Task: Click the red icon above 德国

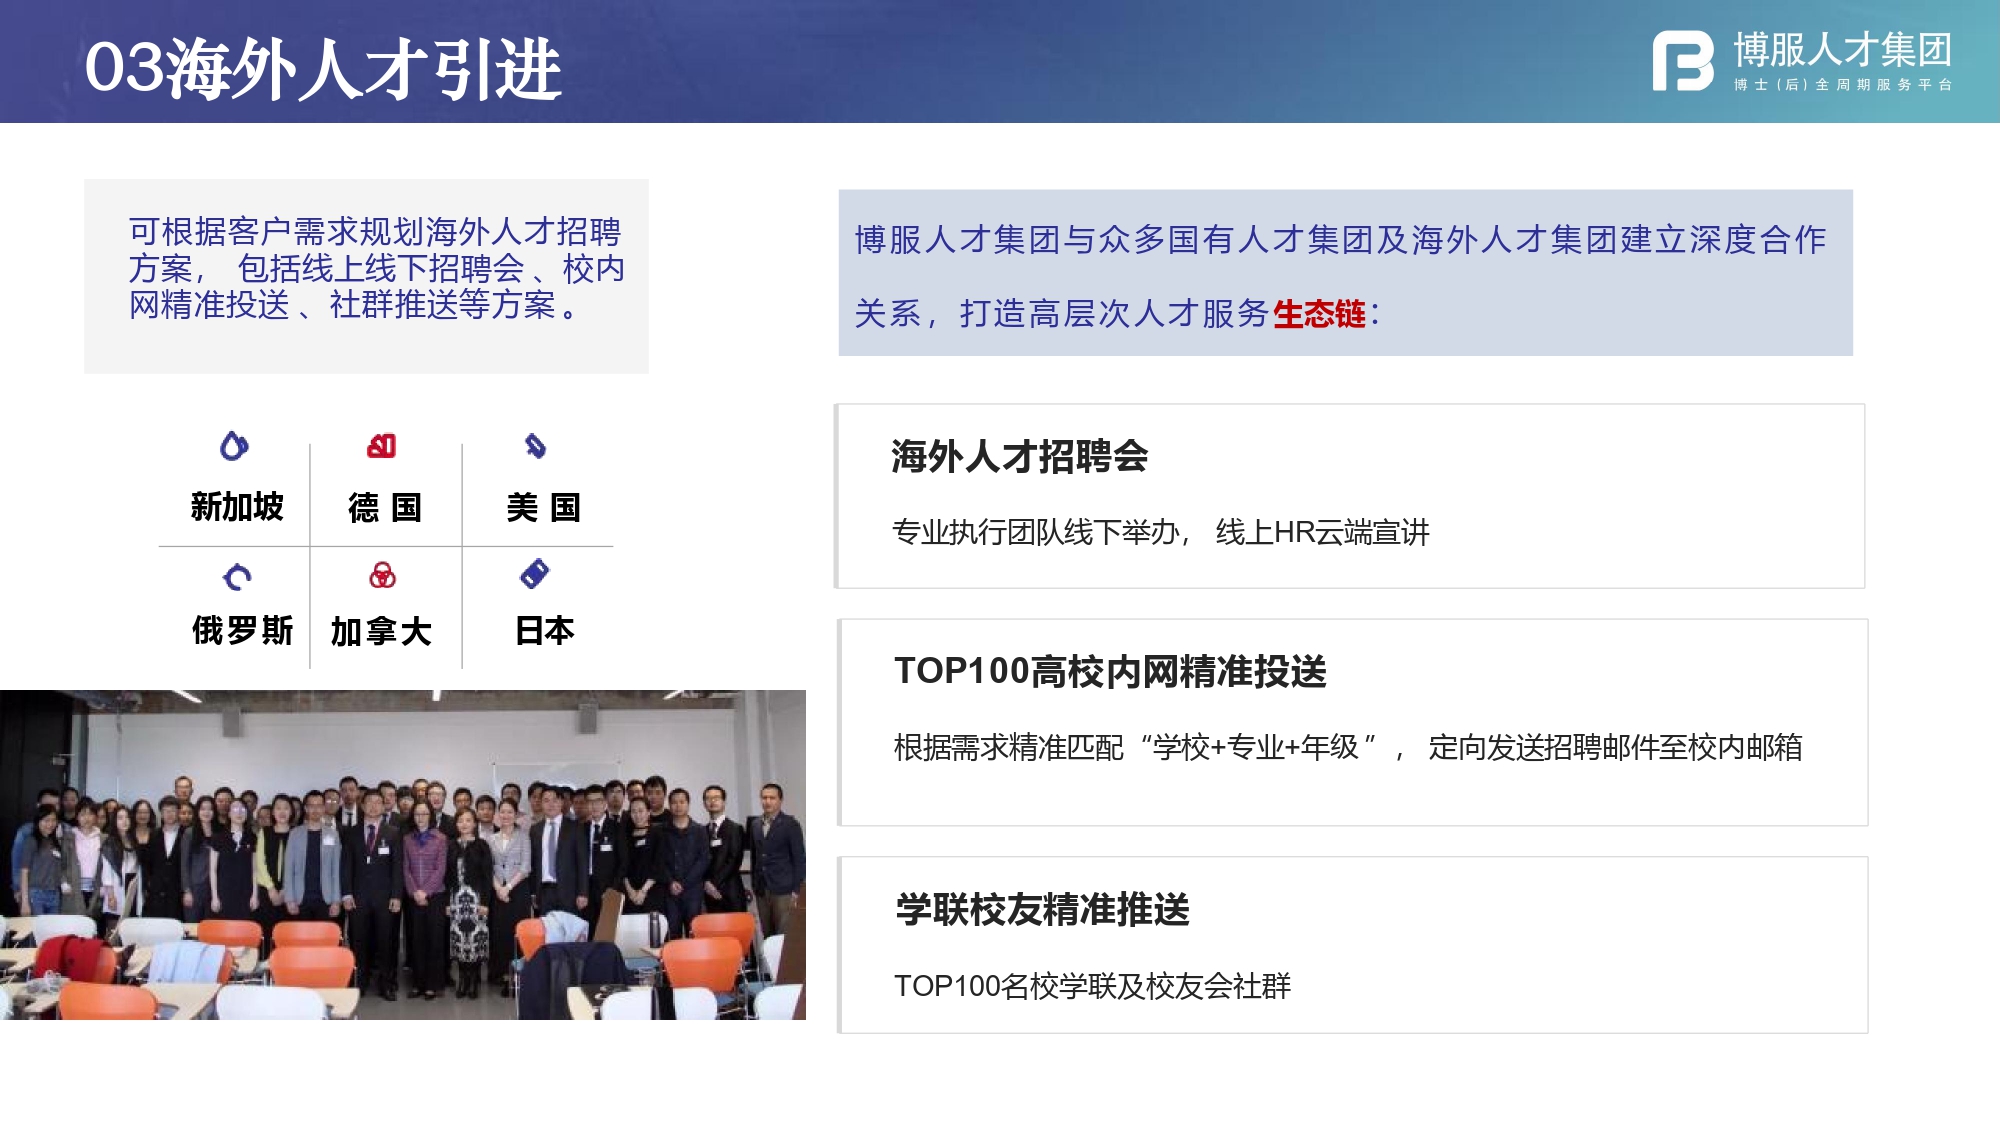Action: pyautogui.click(x=382, y=446)
